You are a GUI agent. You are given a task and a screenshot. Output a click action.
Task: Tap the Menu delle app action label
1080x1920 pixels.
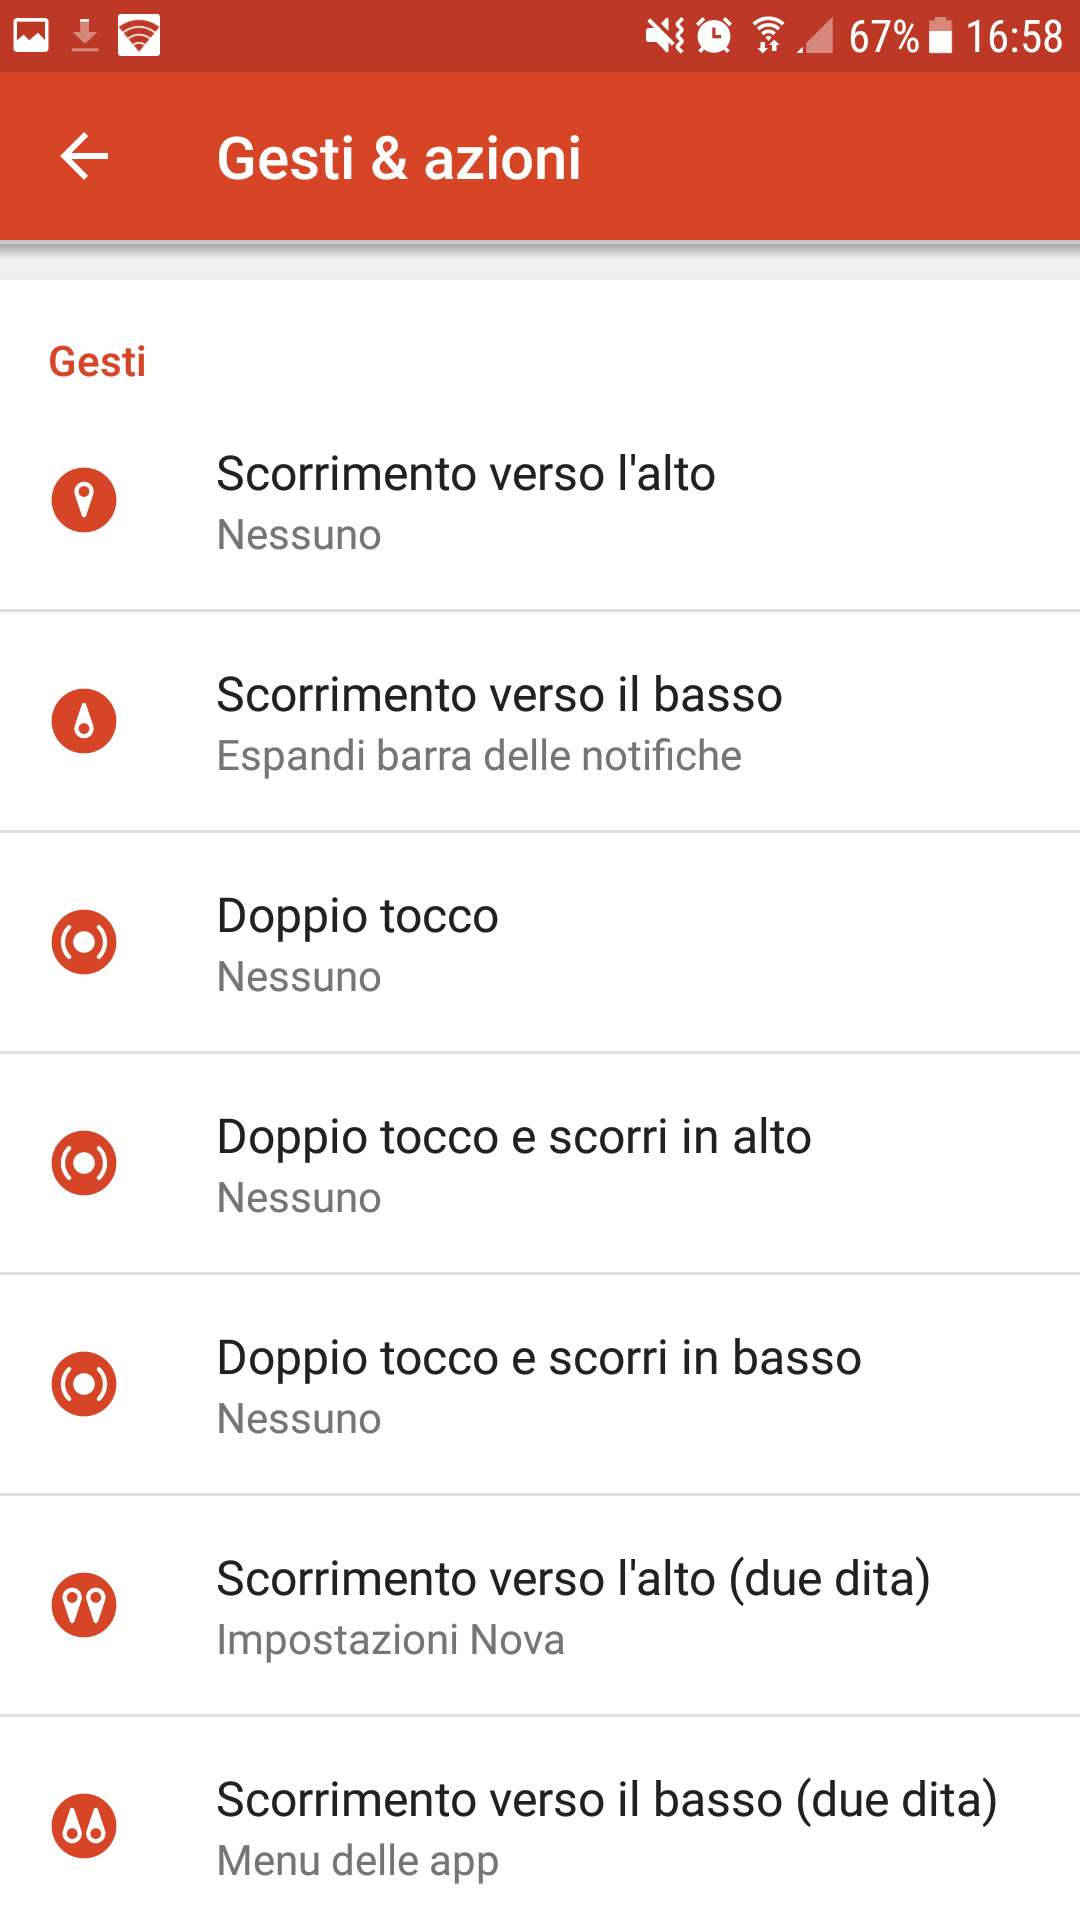point(357,1862)
